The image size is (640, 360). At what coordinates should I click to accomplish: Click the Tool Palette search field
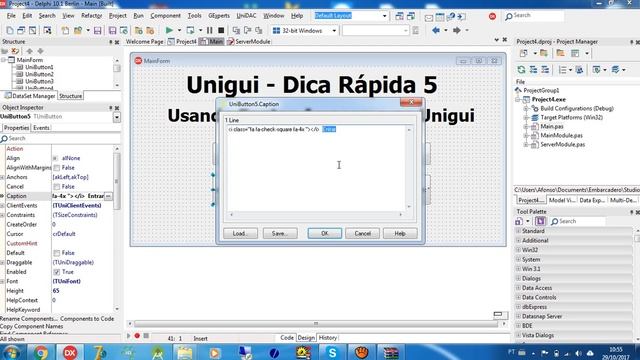(x=578, y=221)
